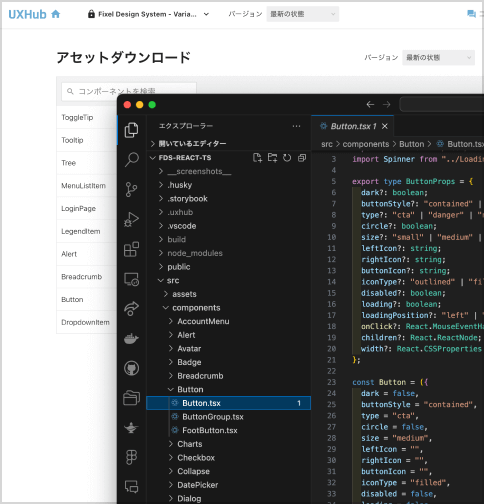Image resolution: width=484 pixels, height=504 pixels.
Task: Expand the Breadcrumb folder in file tree
Action: (x=229, y=376)
